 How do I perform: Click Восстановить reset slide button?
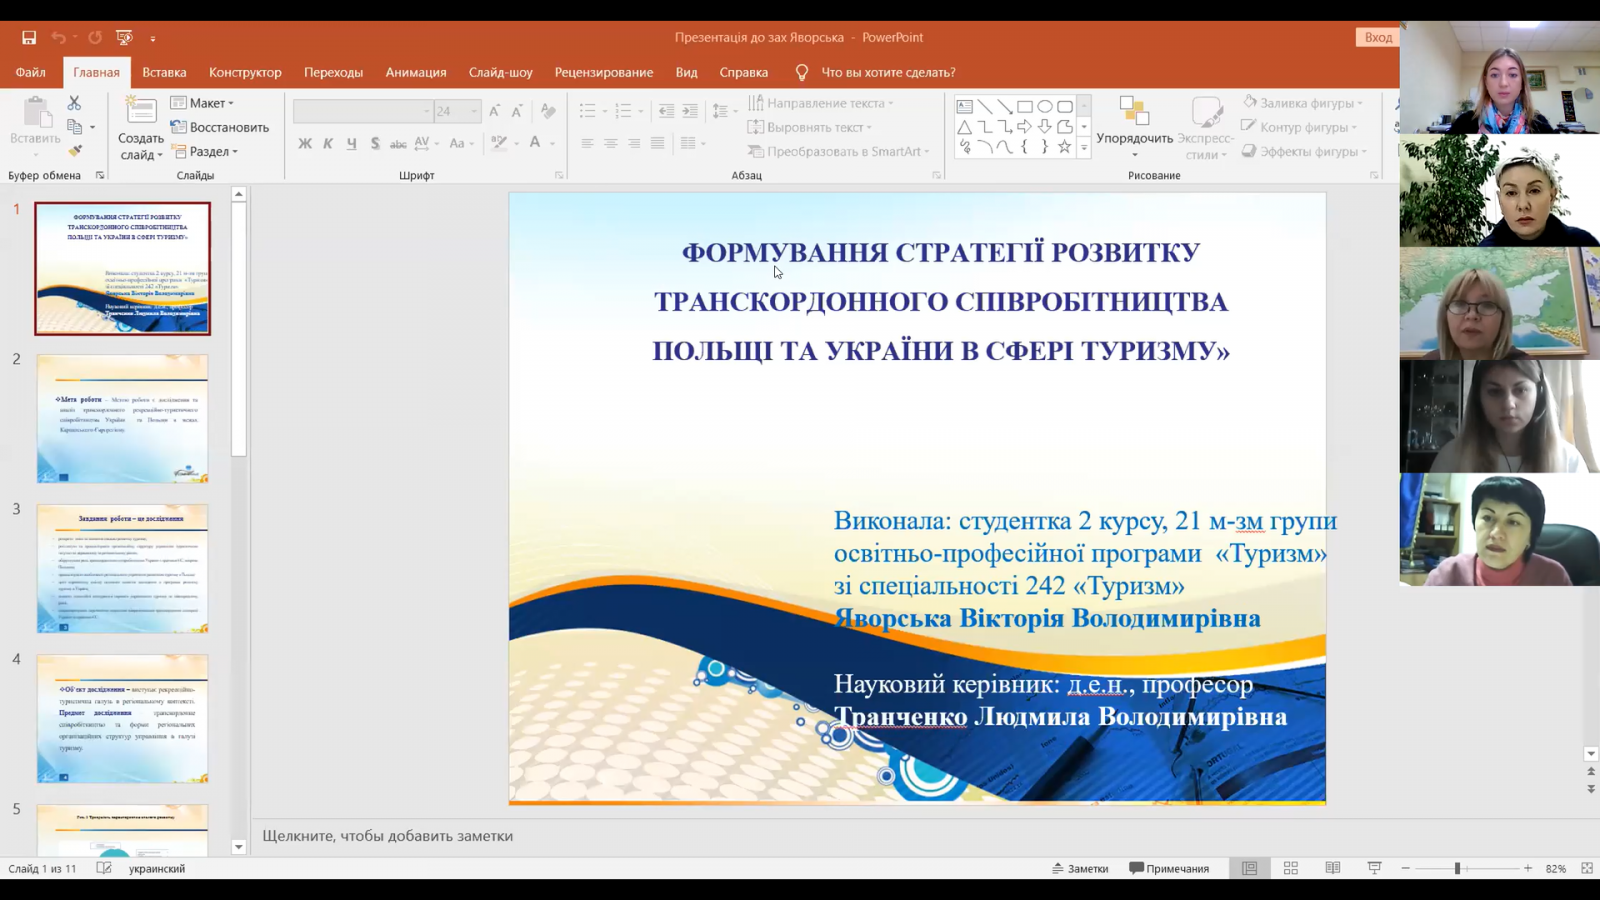tap(220, 127)
